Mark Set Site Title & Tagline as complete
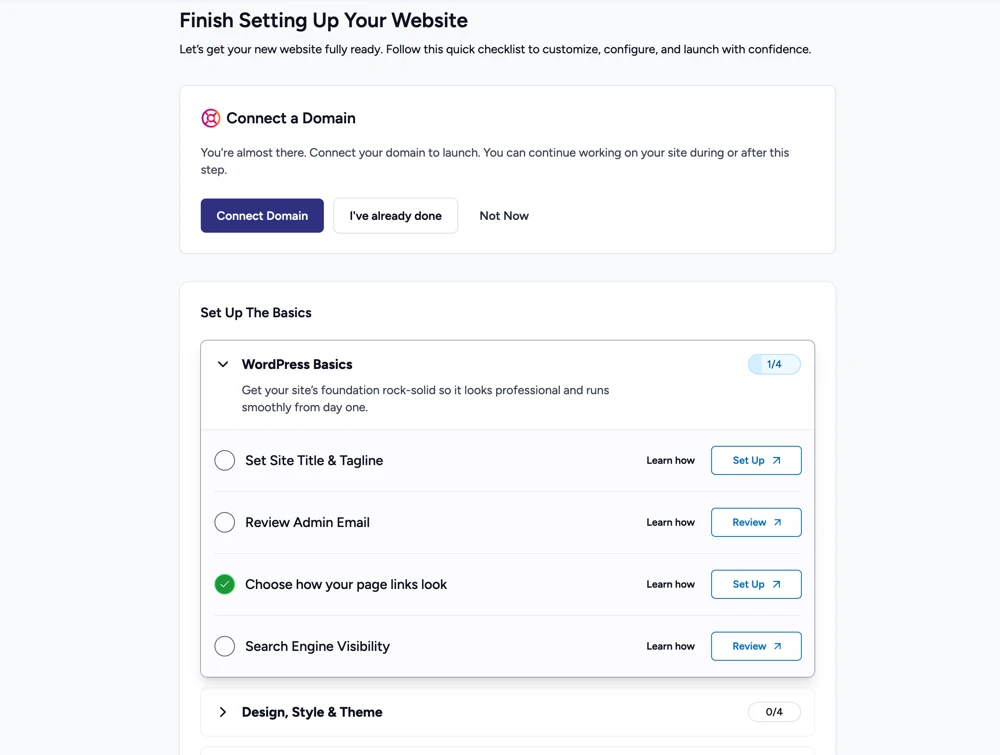This screenshot has width=1000, height=755. tap(224, 460)
